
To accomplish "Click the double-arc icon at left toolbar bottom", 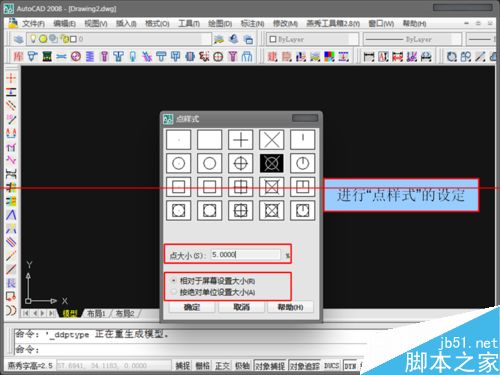I will [x=11, y=310].
